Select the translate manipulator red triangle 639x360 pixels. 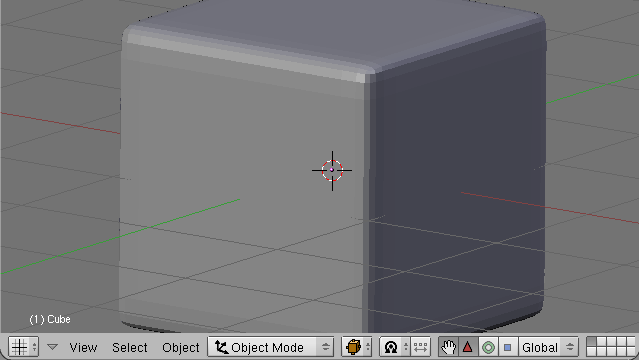468,347
